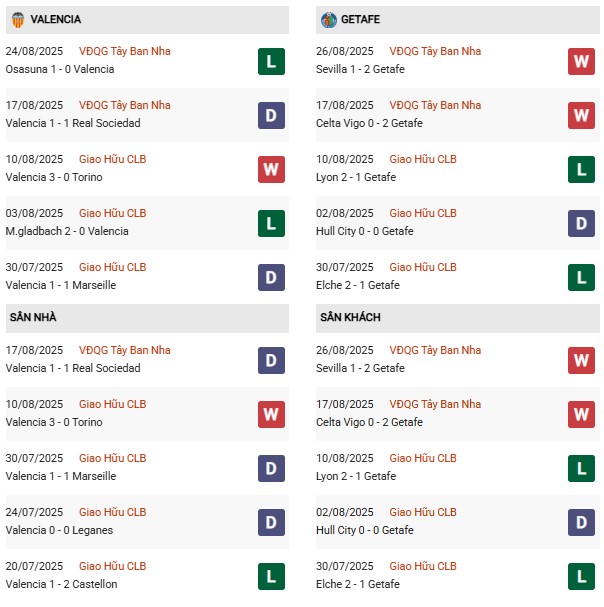Click W badge for Torino match in Sân Nhà

click(271, 415)
